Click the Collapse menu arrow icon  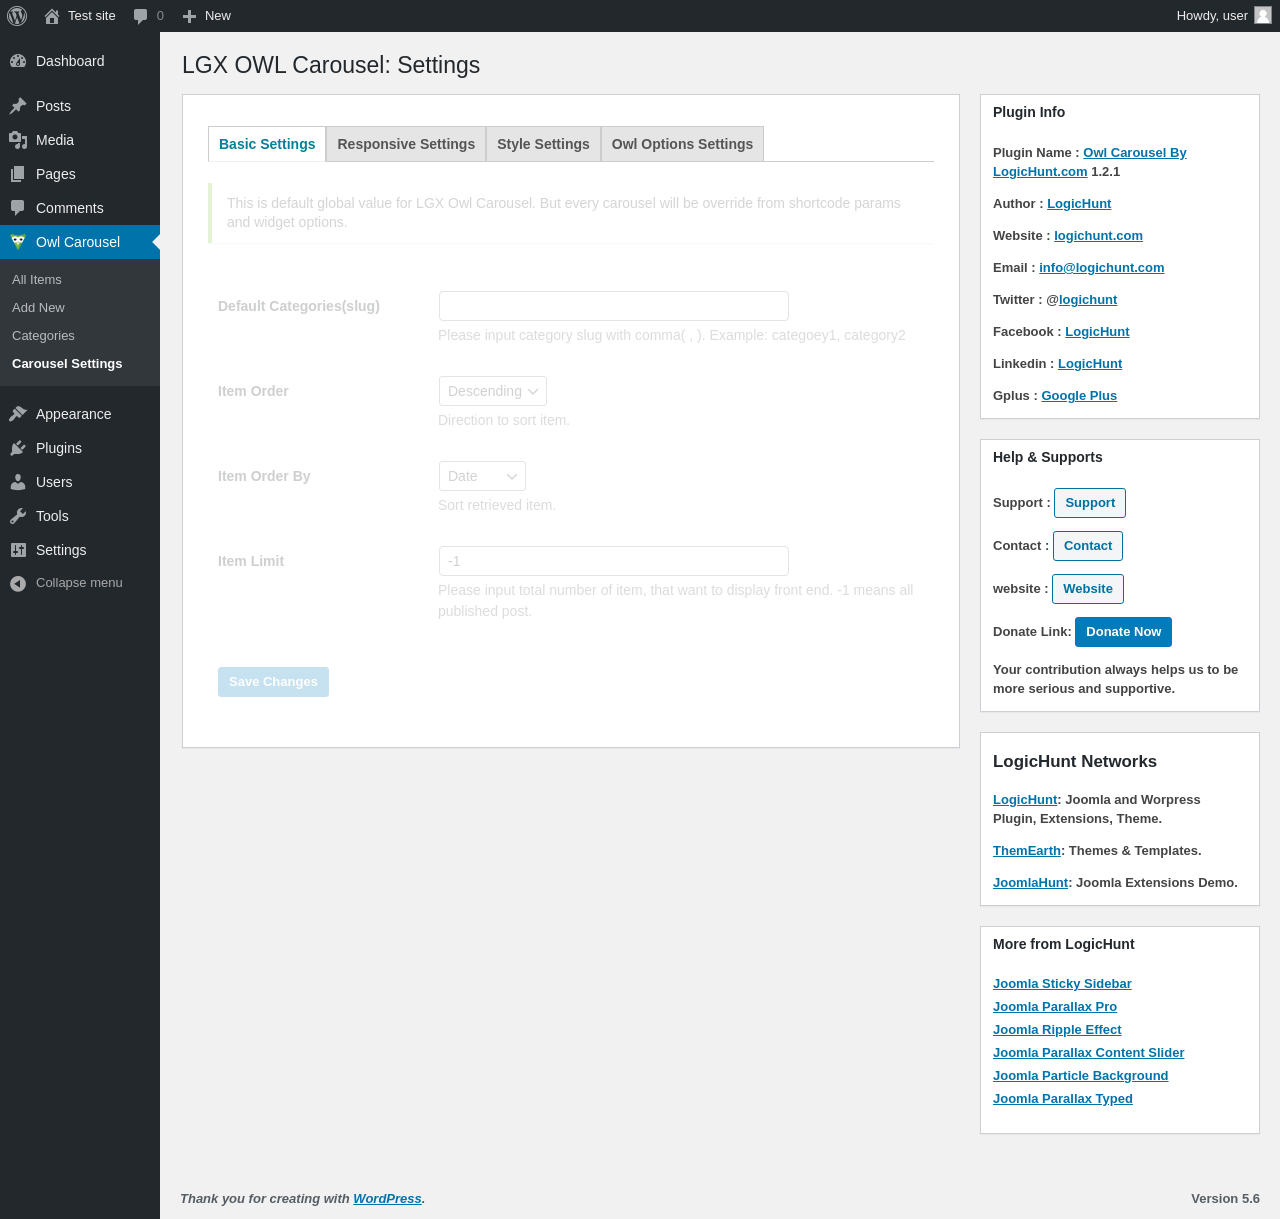[18, 584]
